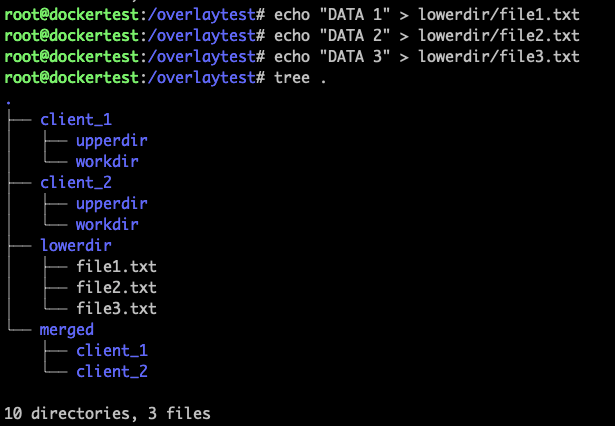Select client_1 inside the merged directory
The image size is (615, 426).
[x=111, y=351]
